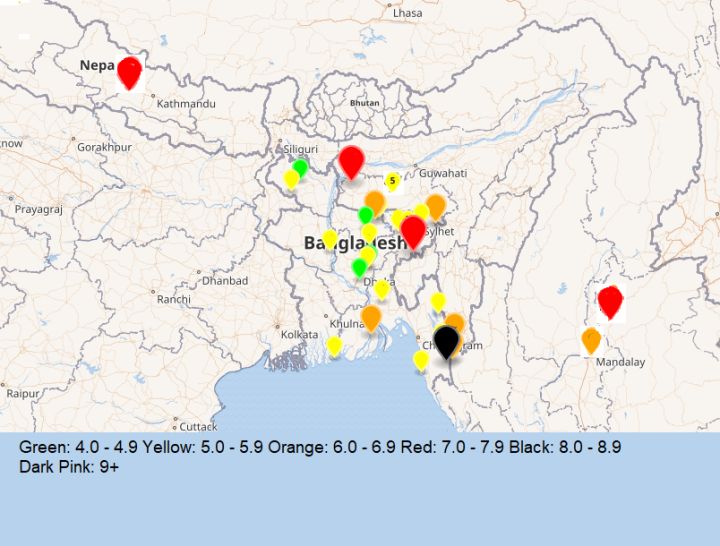Viewport: 720px width, 546px height.
Task: Click the Kolkata city label
Action: tap(299, 334)
